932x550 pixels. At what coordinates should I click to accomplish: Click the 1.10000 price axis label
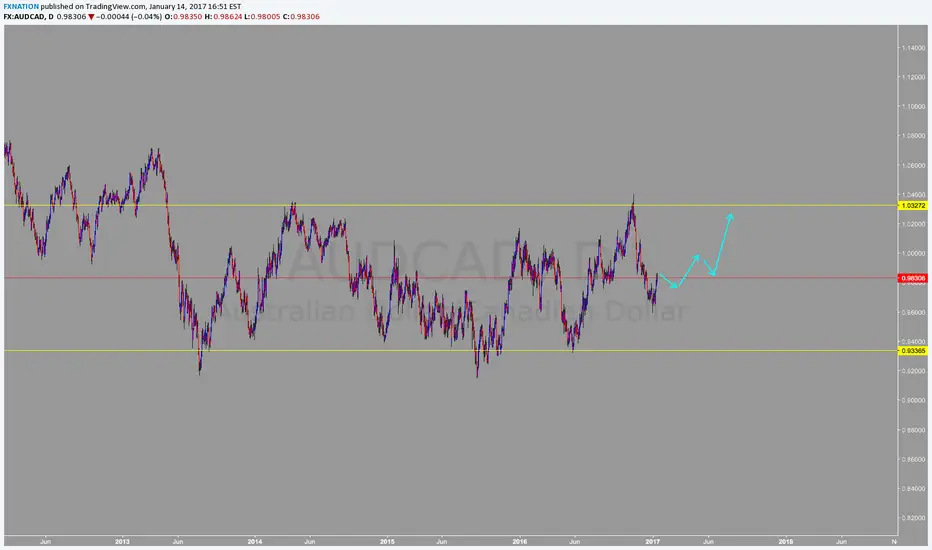tap(915, 106)
